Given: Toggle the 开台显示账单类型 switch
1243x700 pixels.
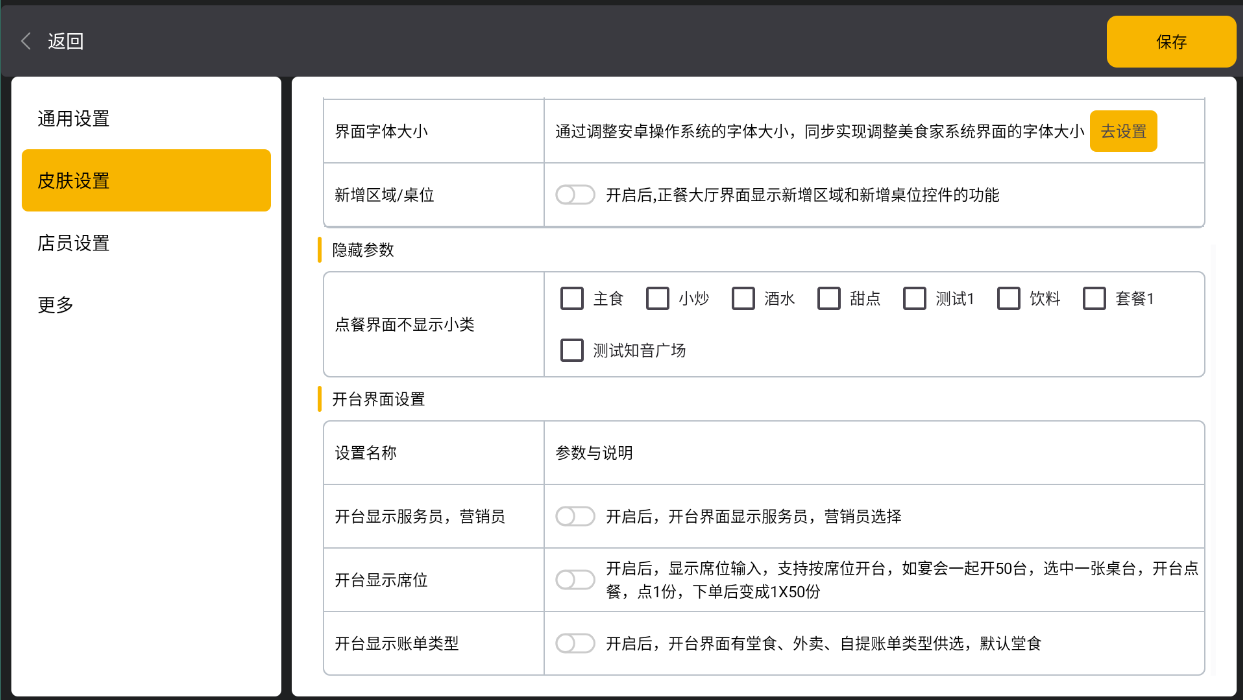Looking at the screenshot, I should (575, 643).
